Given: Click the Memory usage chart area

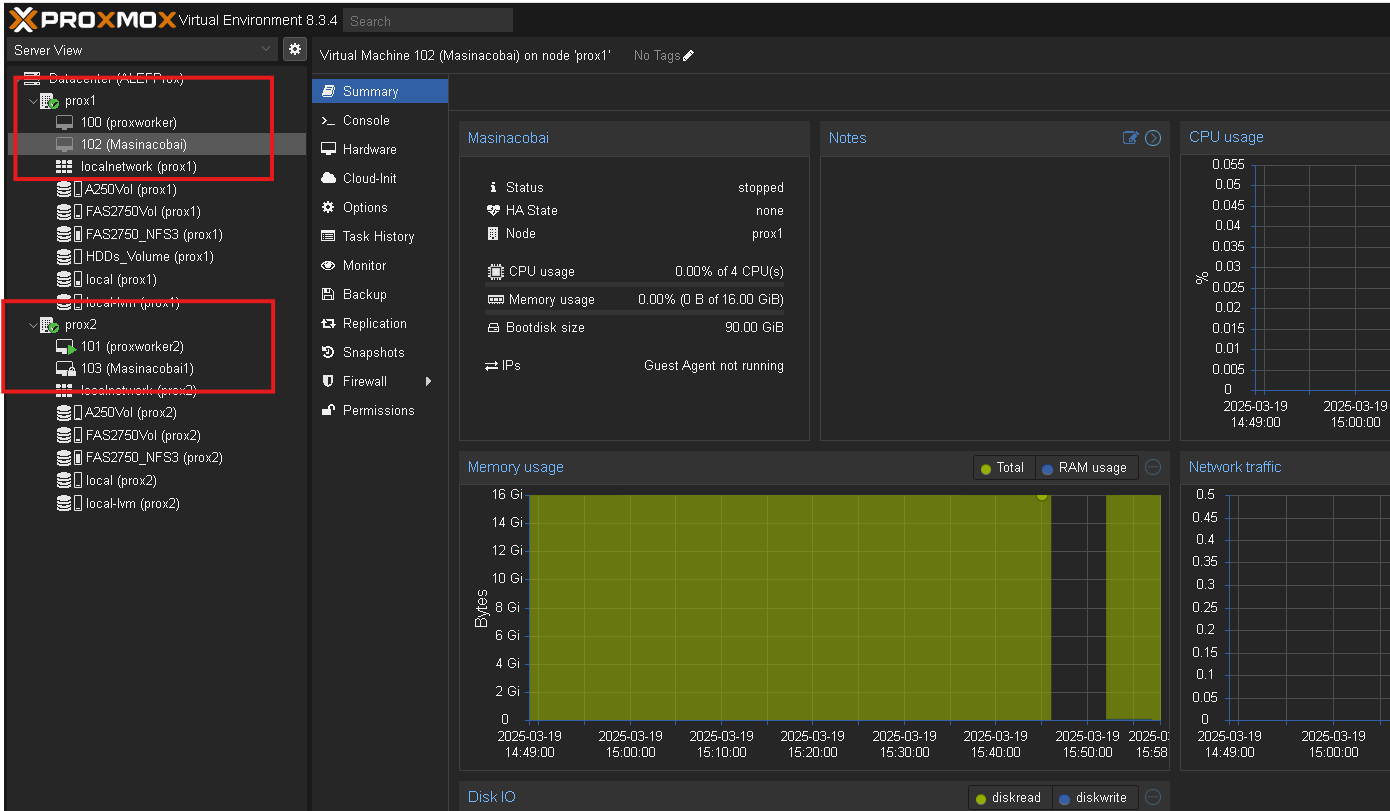Looking at the screenshot, I should point(845,607).
